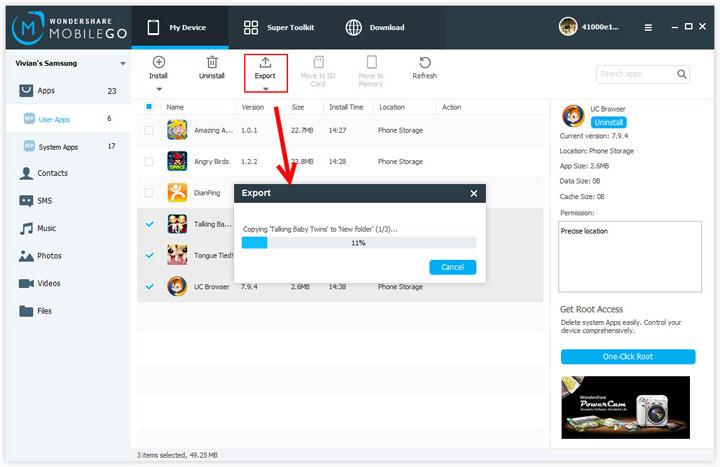
Task: Click the Amazing A... app icon
Action: point(177,130)
